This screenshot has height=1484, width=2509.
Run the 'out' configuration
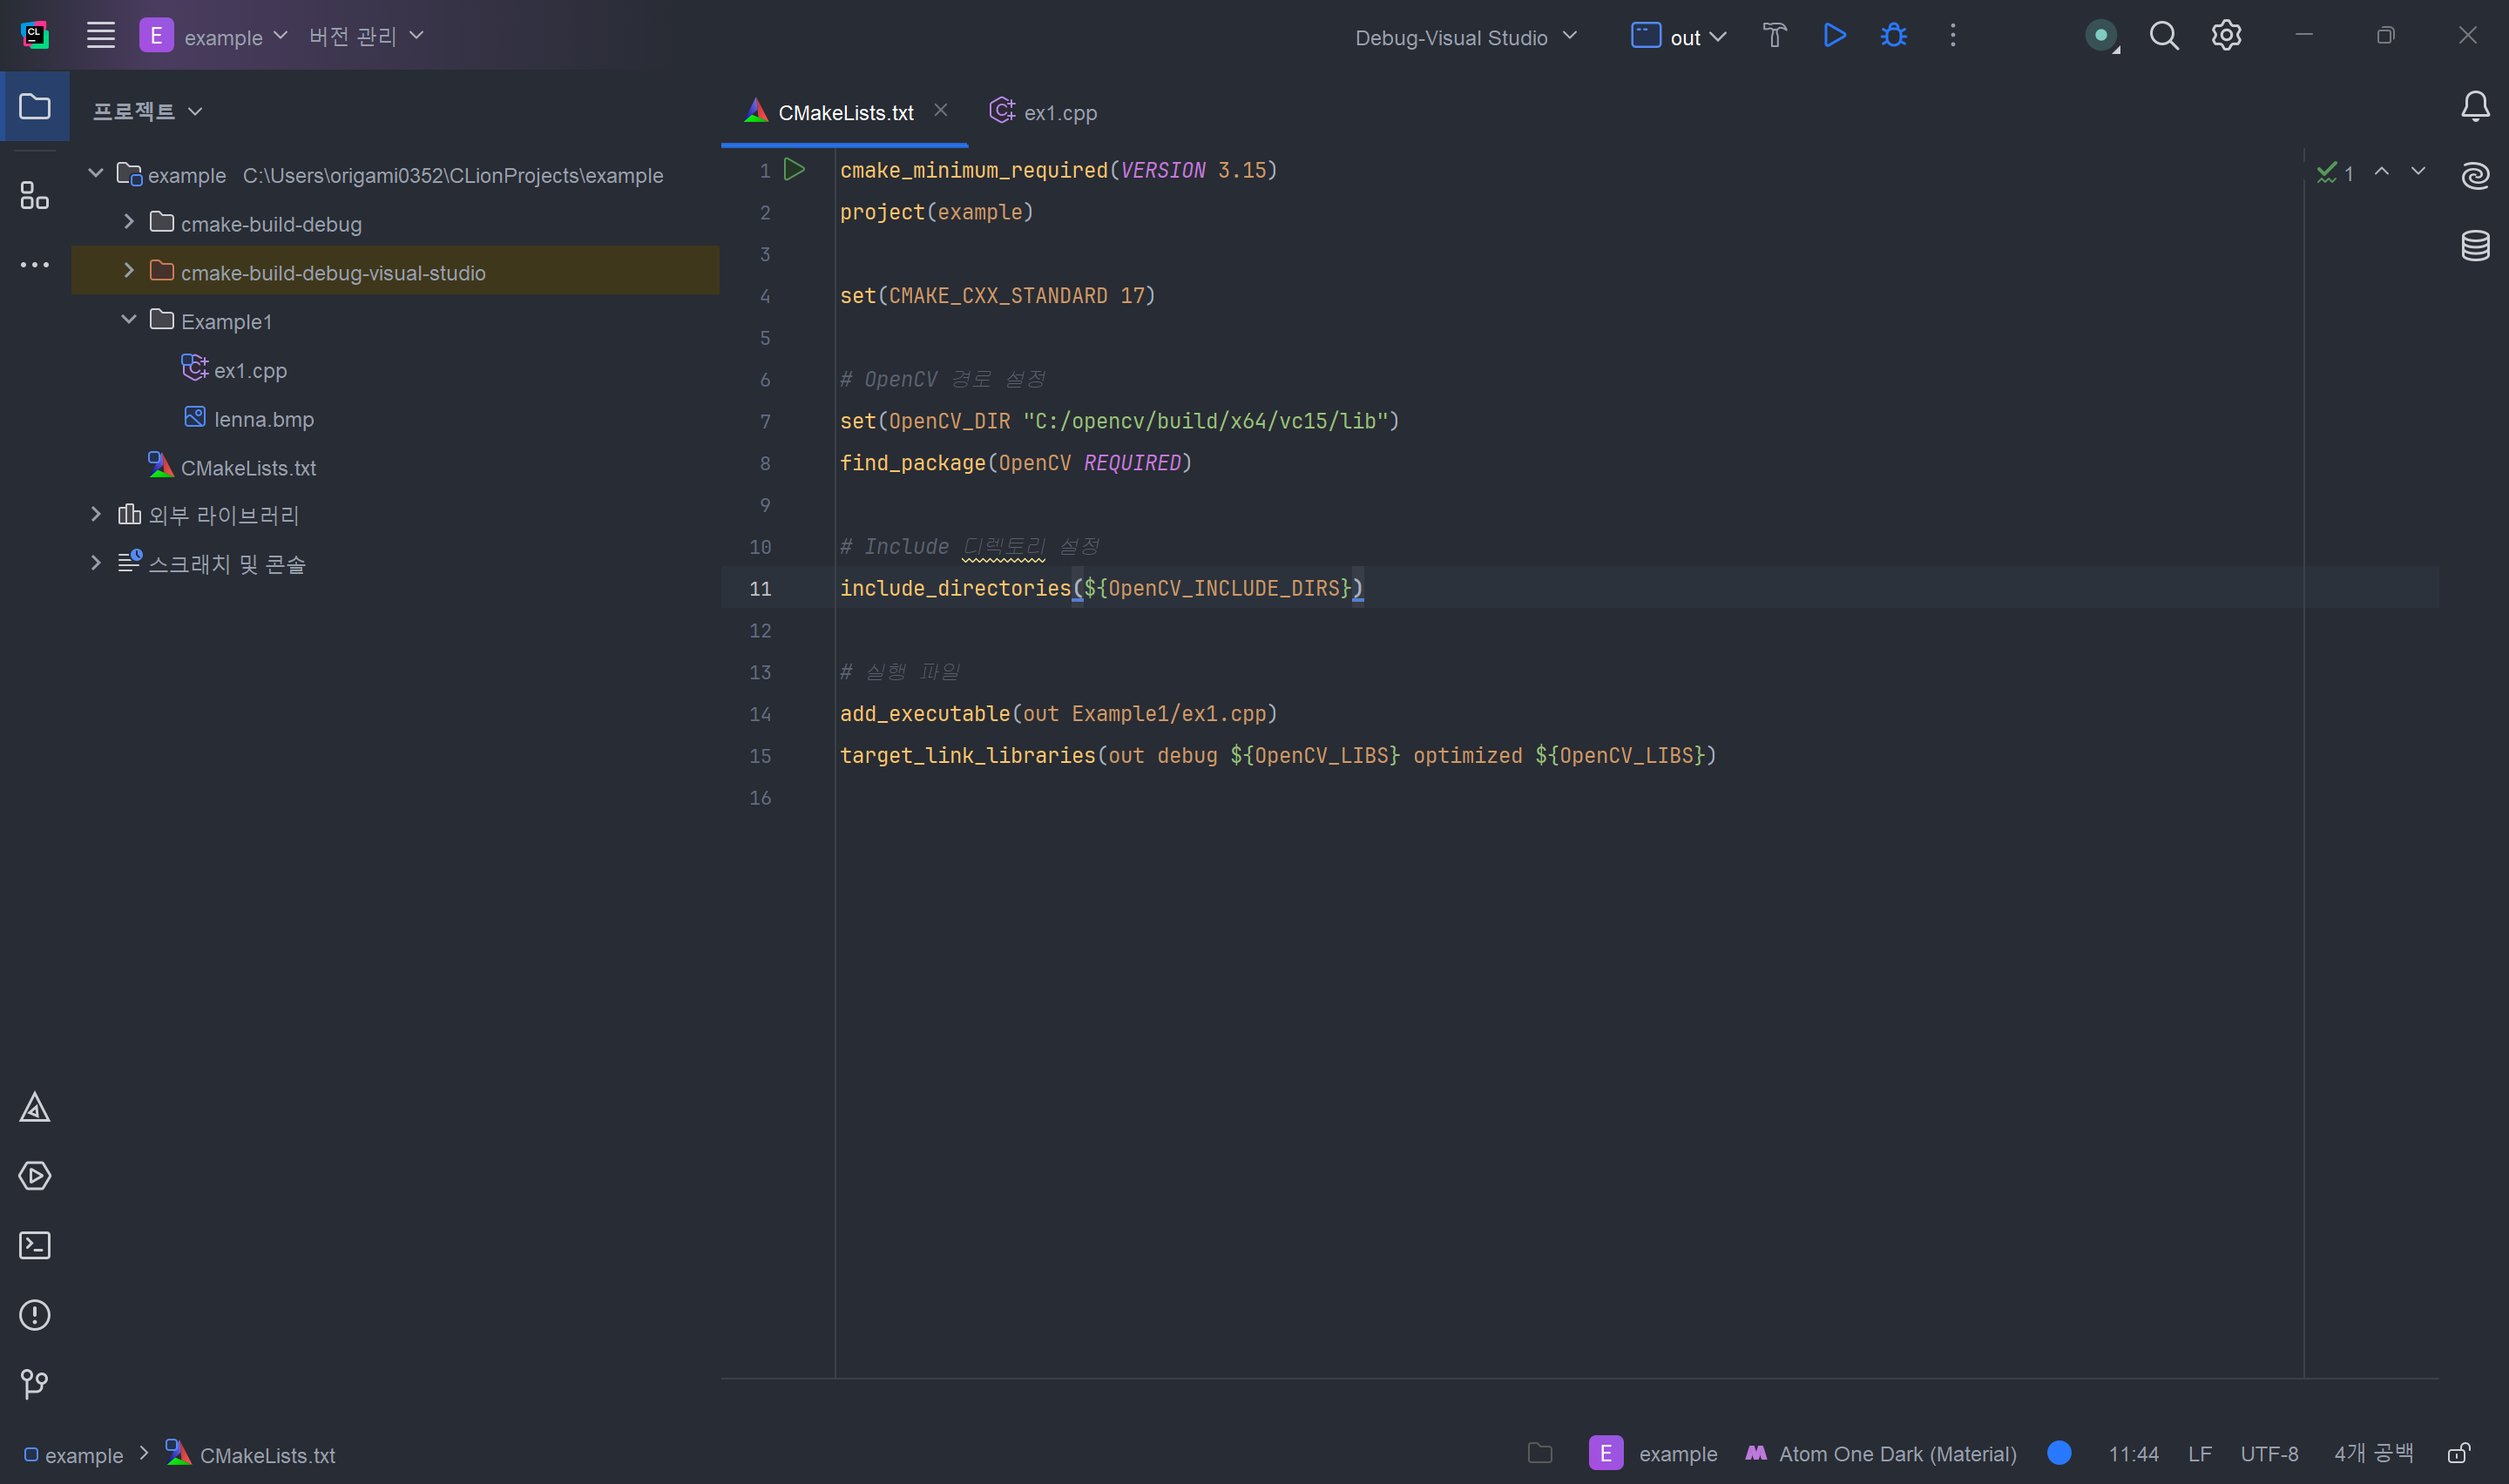click(1834, 36)
